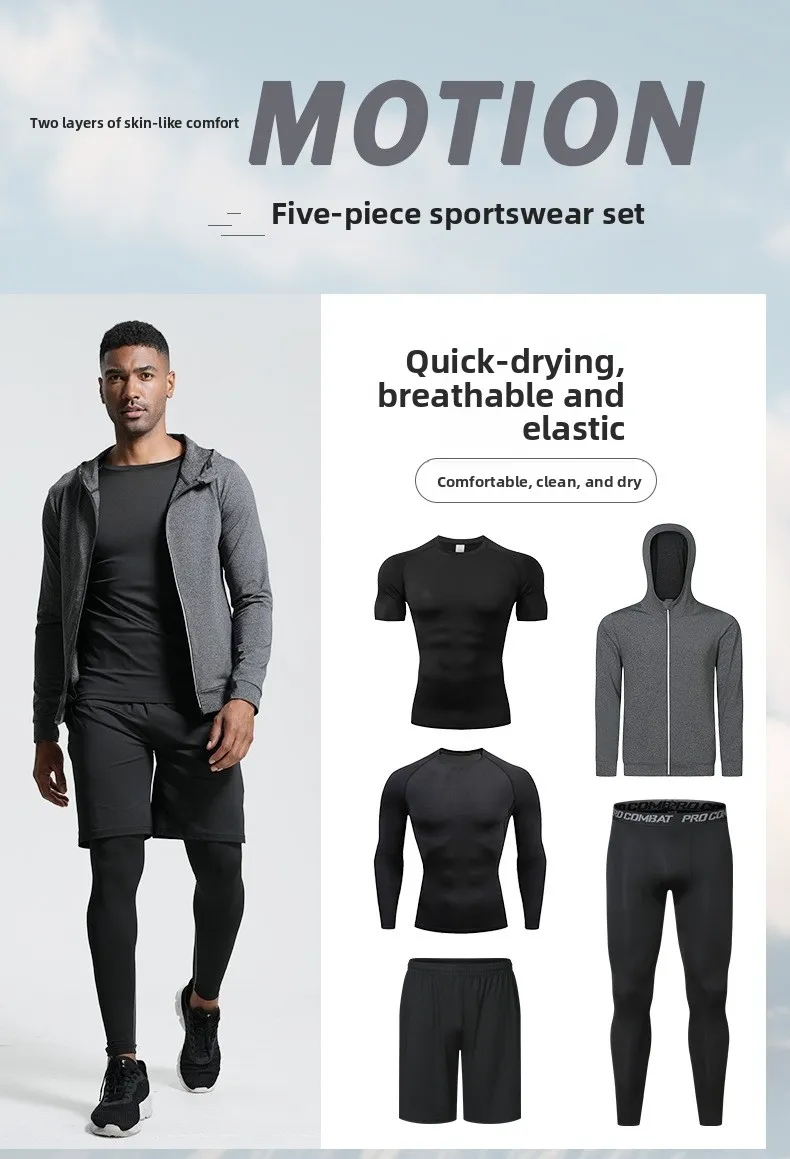Click the "Quick-drying, breathable and elastic" heading
790x1159 pixels.
point(502,395)
